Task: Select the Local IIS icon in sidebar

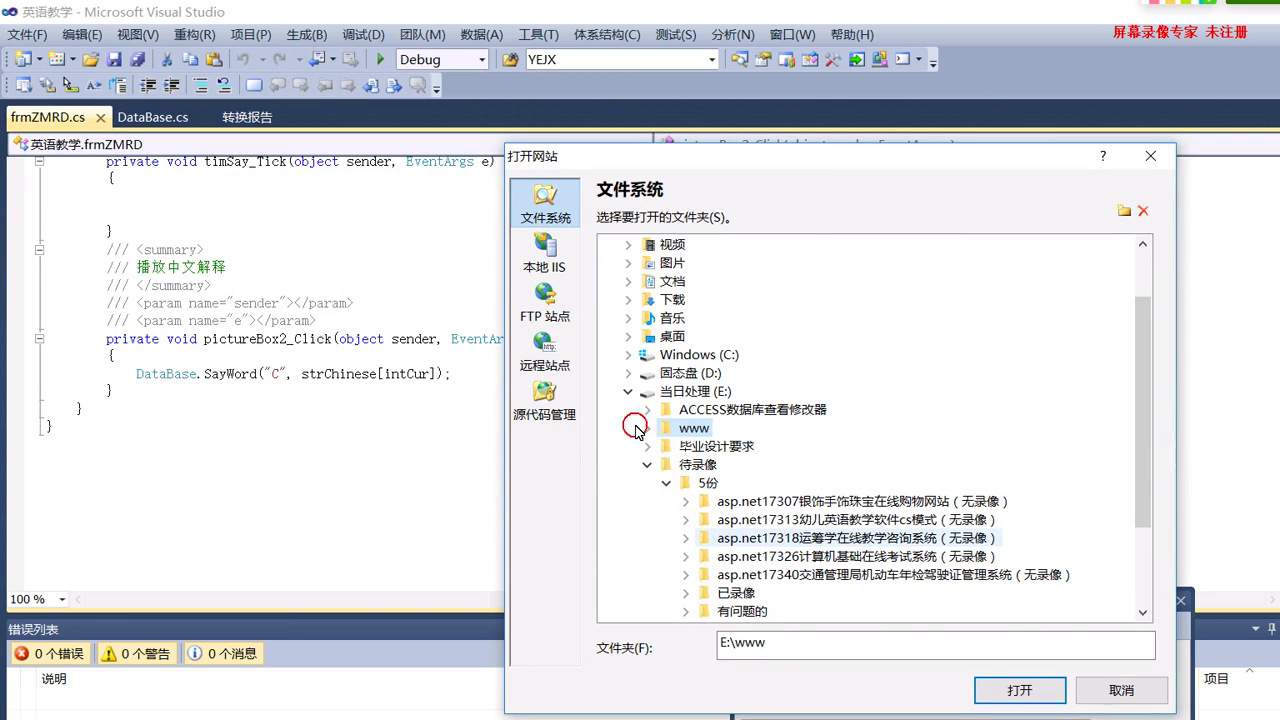Action: click(x=545, y=253)
